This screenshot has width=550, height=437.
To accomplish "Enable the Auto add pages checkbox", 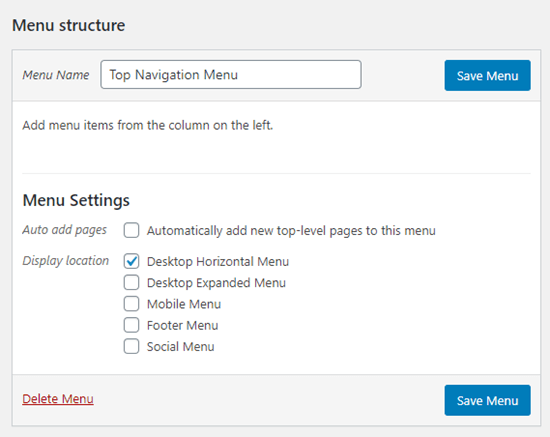I will (x=132, y=230).
